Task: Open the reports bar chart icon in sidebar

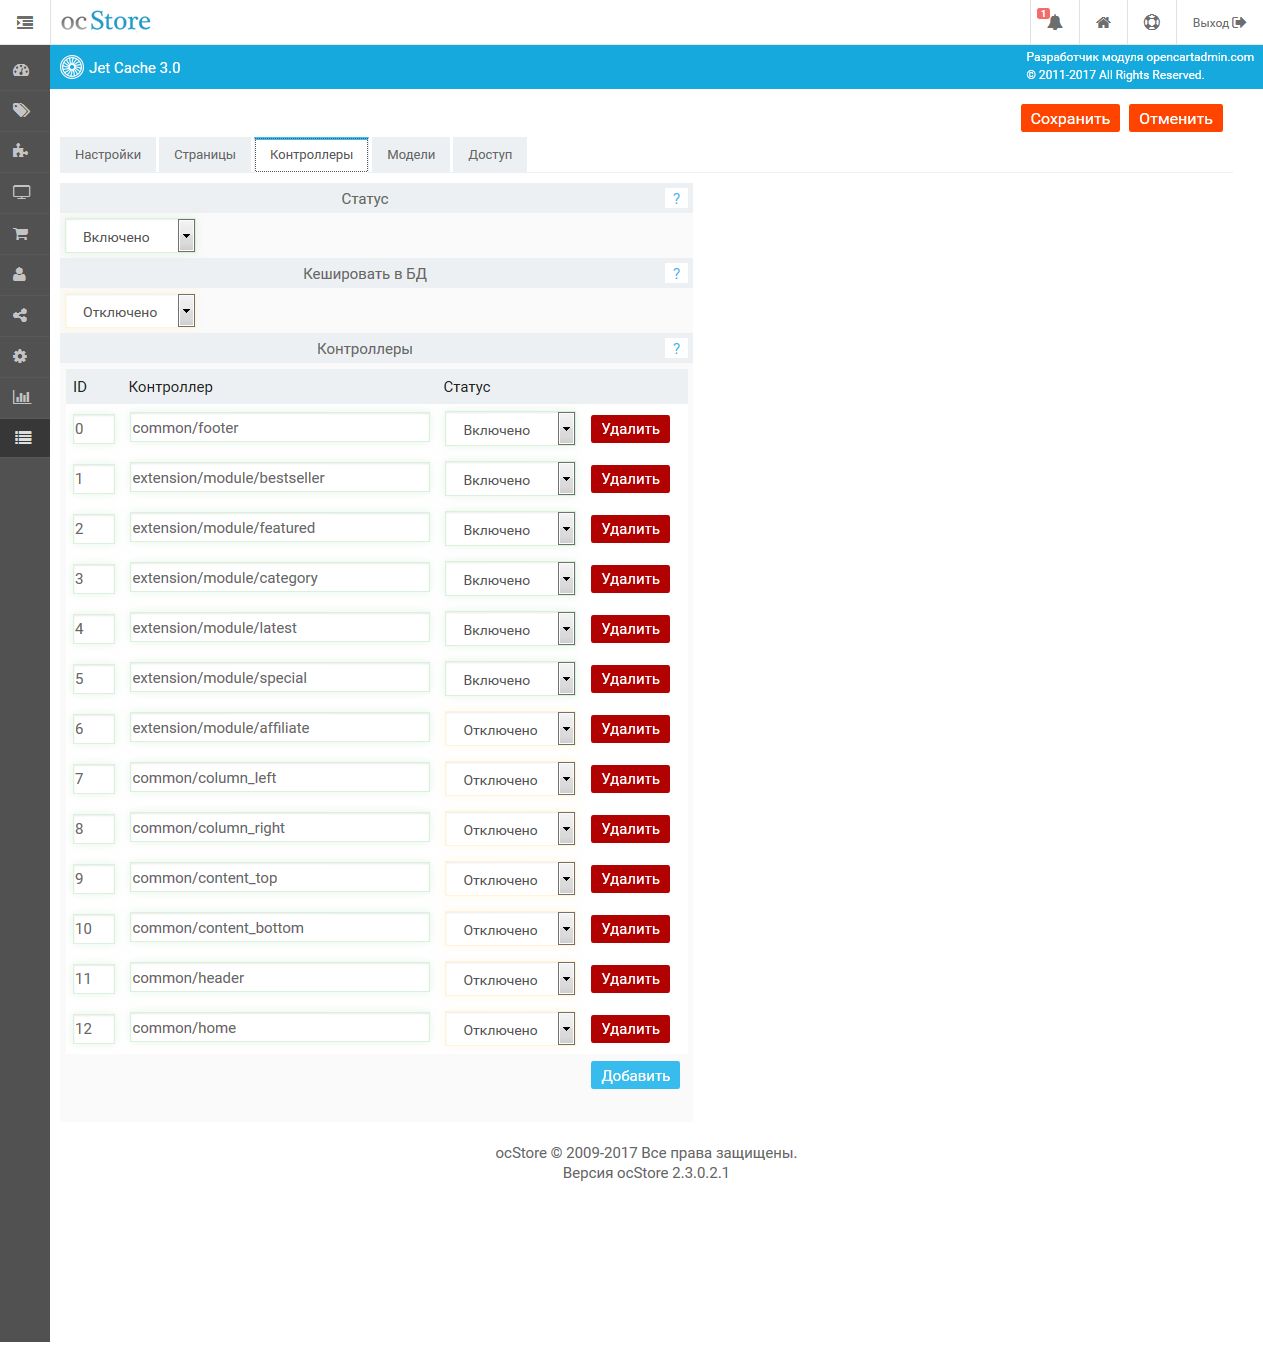Action: tap(21, 397)
